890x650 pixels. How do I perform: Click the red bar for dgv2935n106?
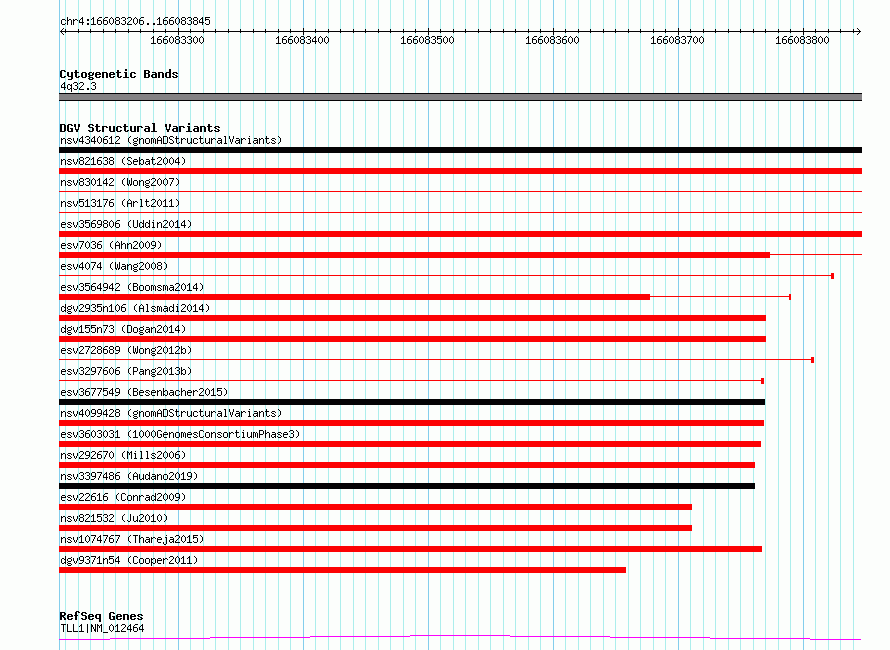[413, 318]
